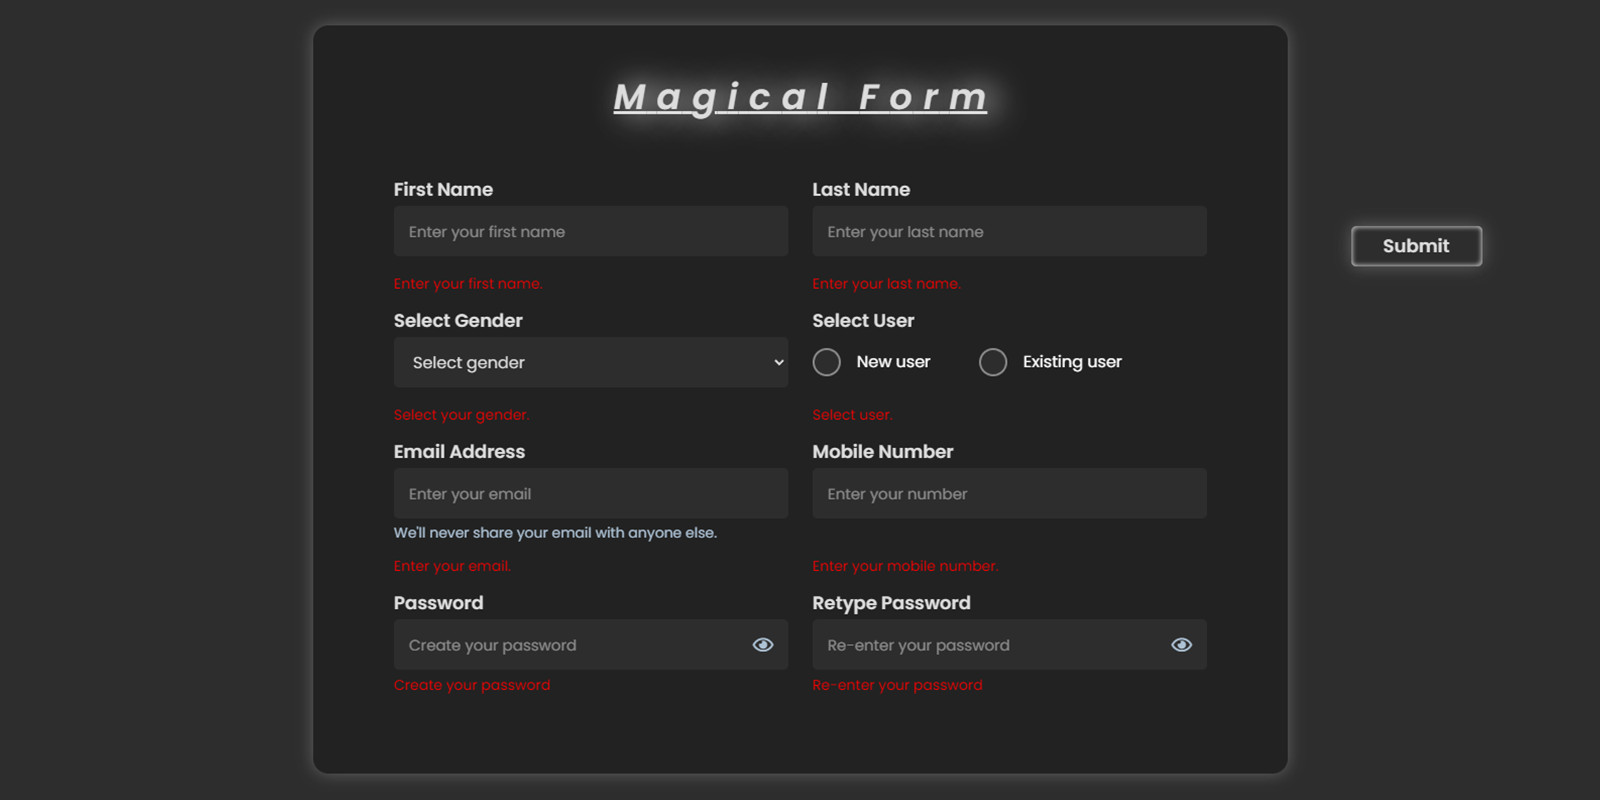Select the New user radio button
Screen dimensions: 1600x800
[x=827, y=362]
